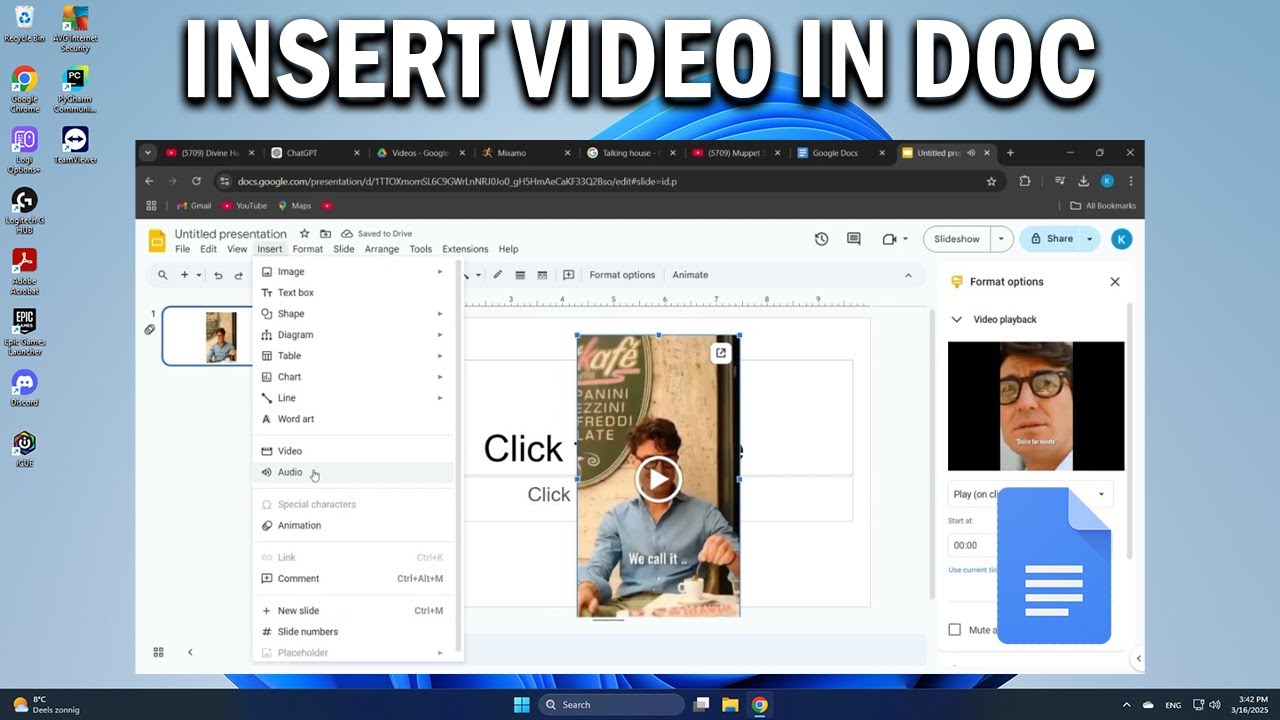Click the Share button
The image size is (1280, 720).
tap(1051, 239)
